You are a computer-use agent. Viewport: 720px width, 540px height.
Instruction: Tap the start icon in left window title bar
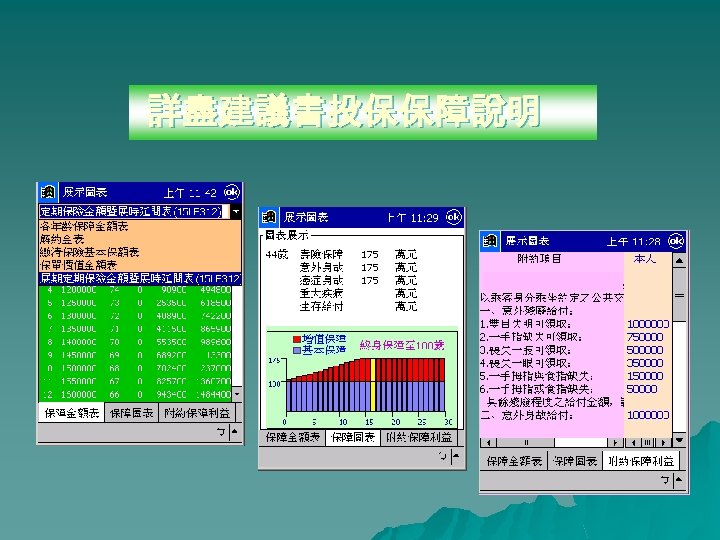pos(48,192)
